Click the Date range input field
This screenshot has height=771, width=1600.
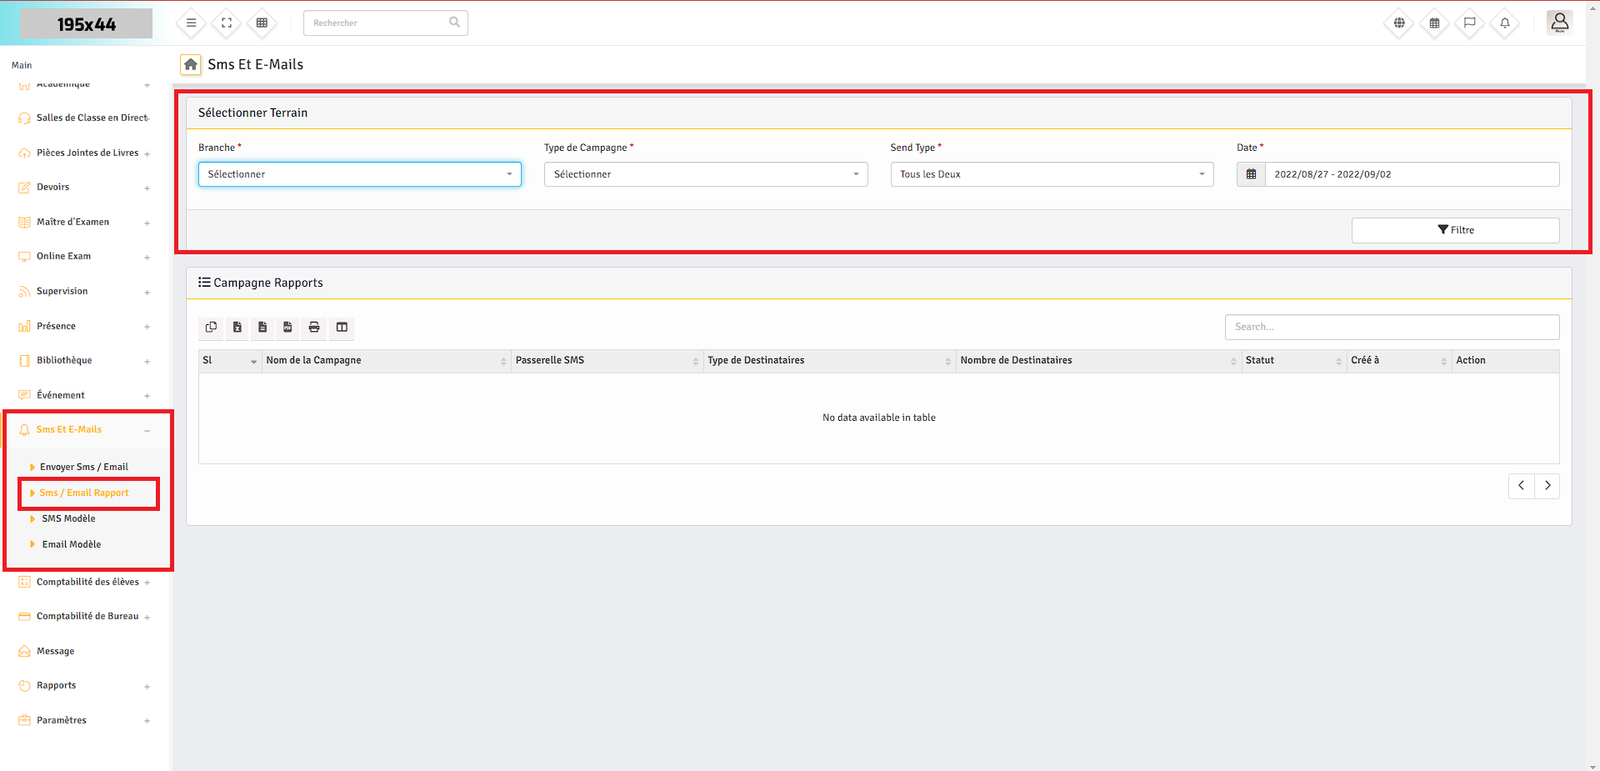[1410, 174]
